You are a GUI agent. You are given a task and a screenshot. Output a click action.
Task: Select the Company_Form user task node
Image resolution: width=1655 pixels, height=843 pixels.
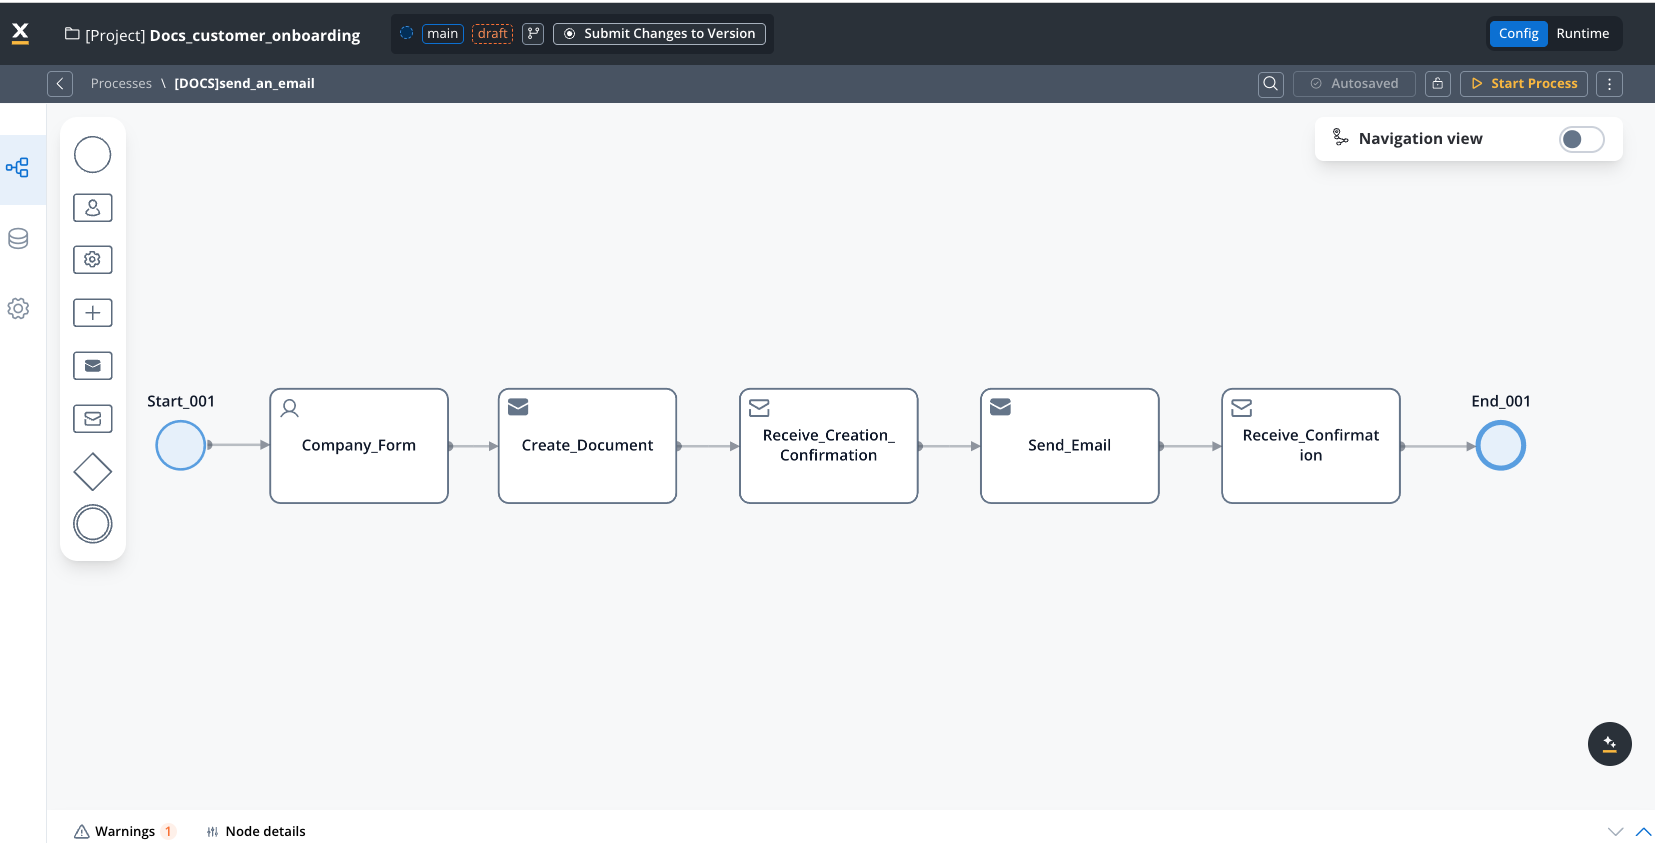pyautogui.click(x=359, y=446)
